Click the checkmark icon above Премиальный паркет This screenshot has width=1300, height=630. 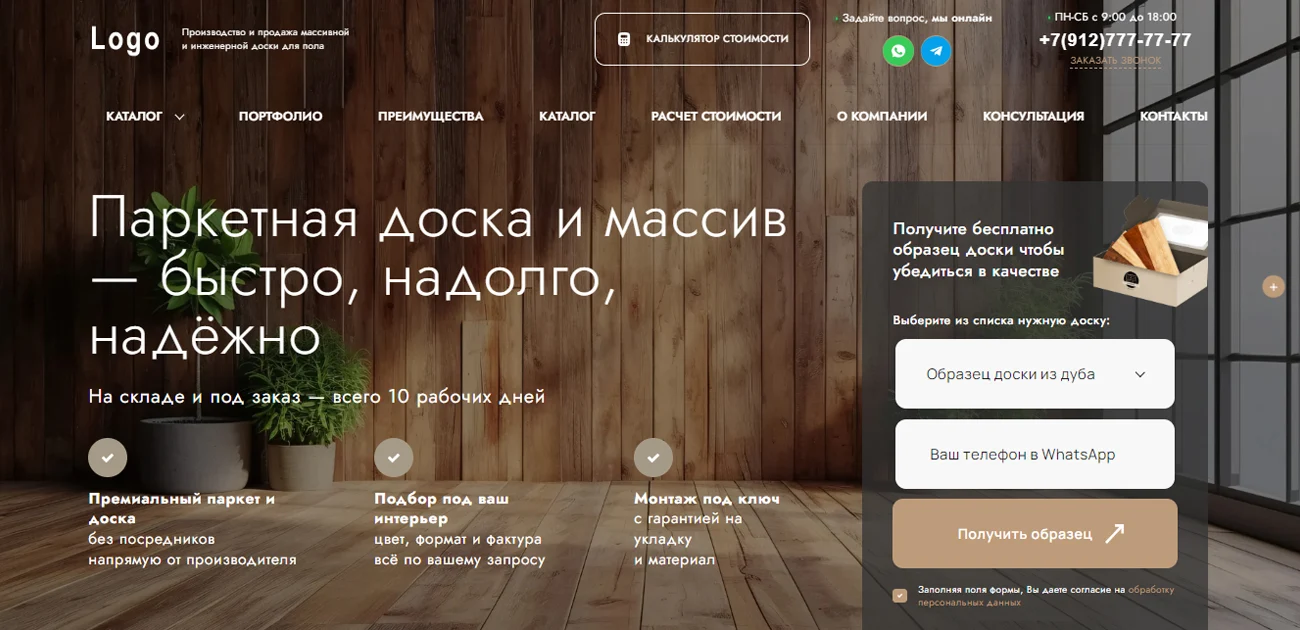pyautogui.click(x=108, y=457)
